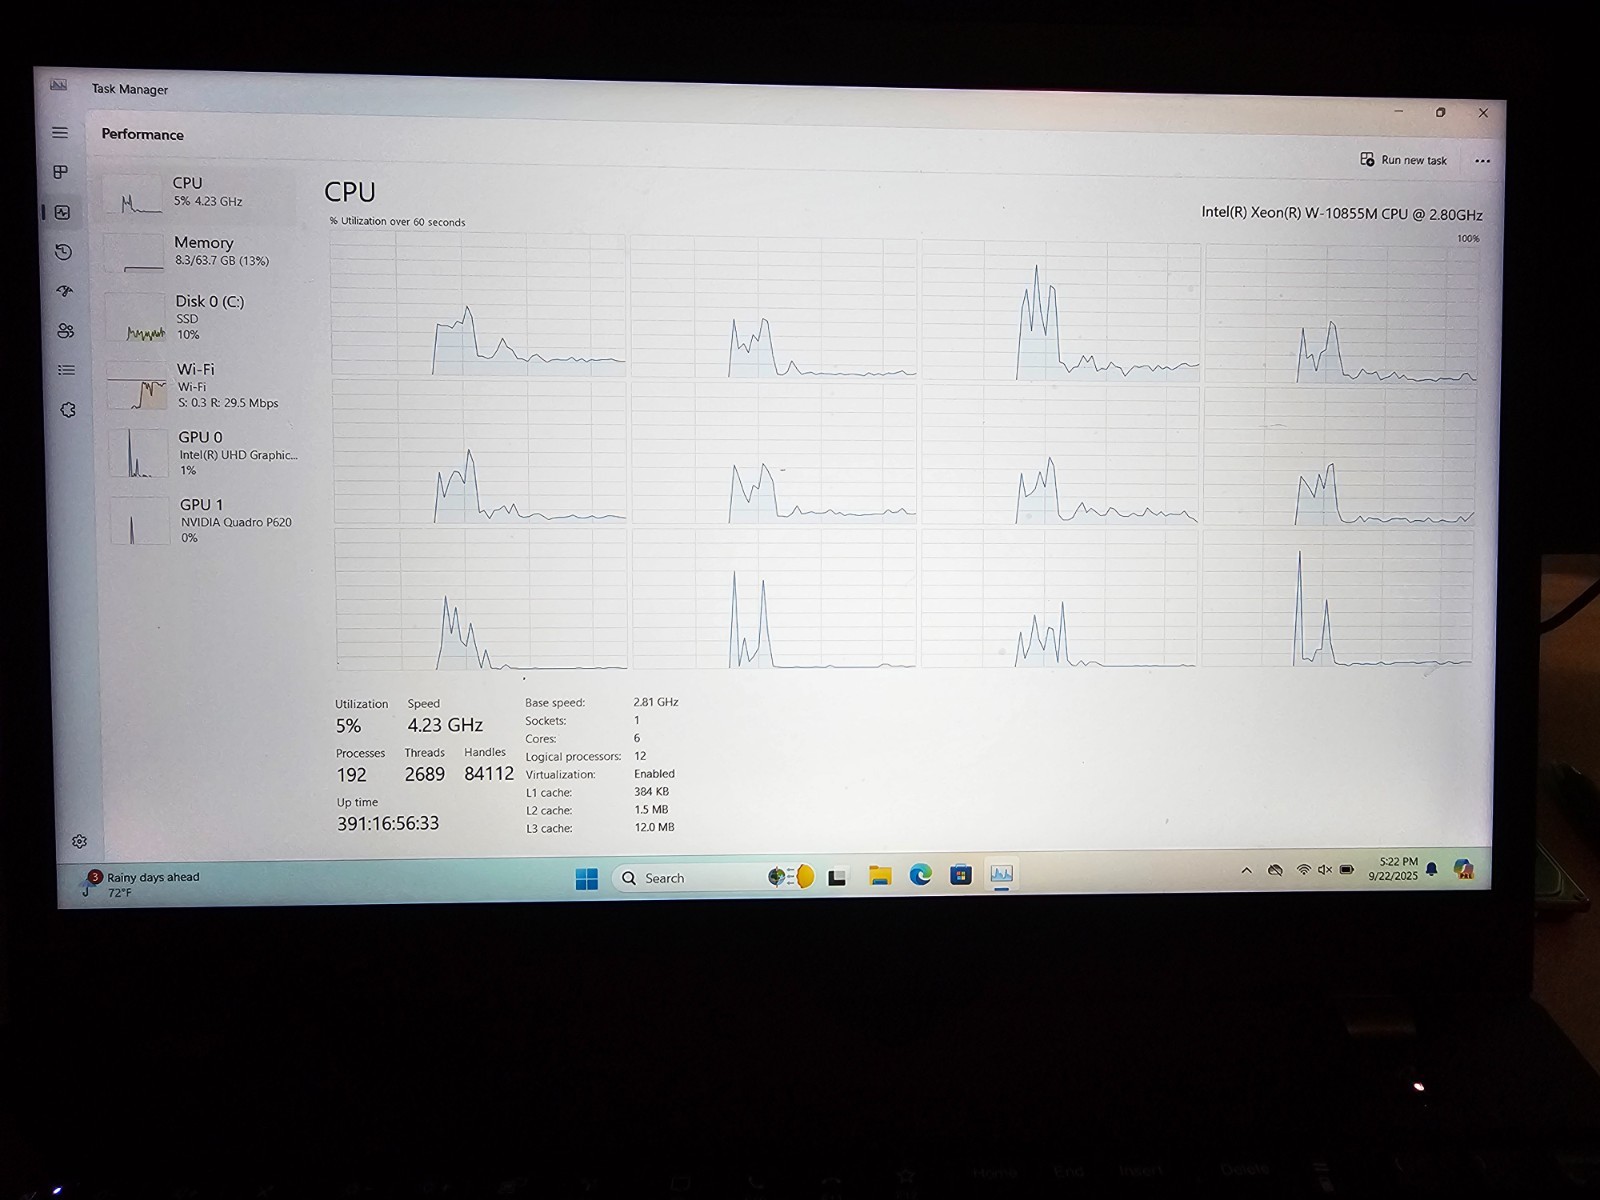
Task: Click the Disk 0 mini graph thumbnail
Action: [135, 318]
